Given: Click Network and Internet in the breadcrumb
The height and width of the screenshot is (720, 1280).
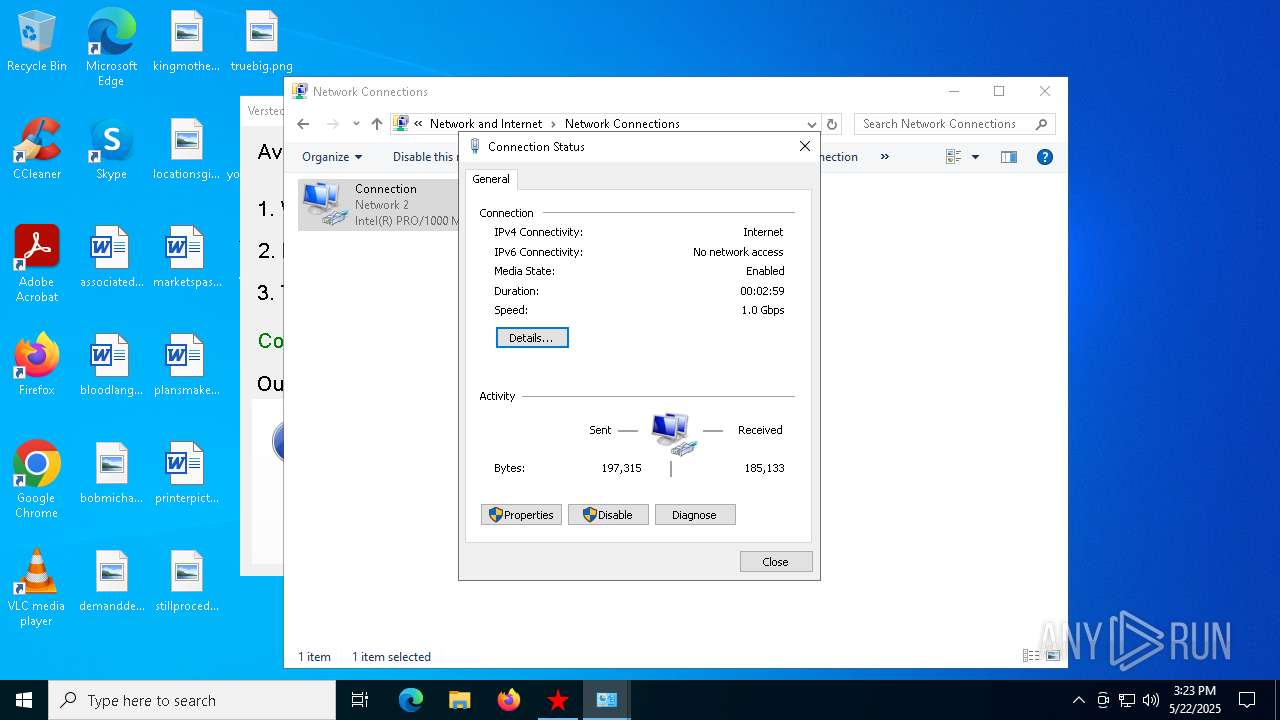Looking at the screenshot, I should 486,124.
